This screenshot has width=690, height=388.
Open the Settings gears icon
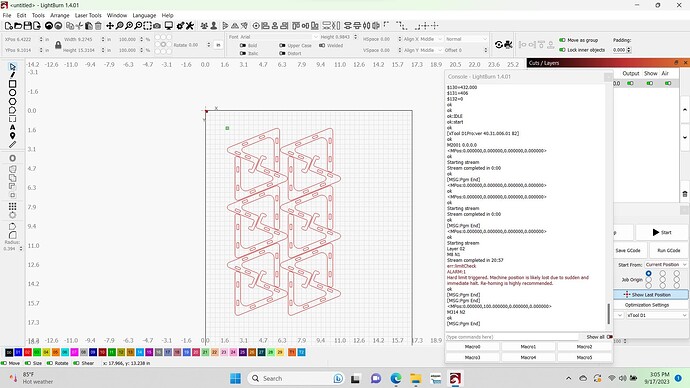pyautogui.click(x=180, y=26)
